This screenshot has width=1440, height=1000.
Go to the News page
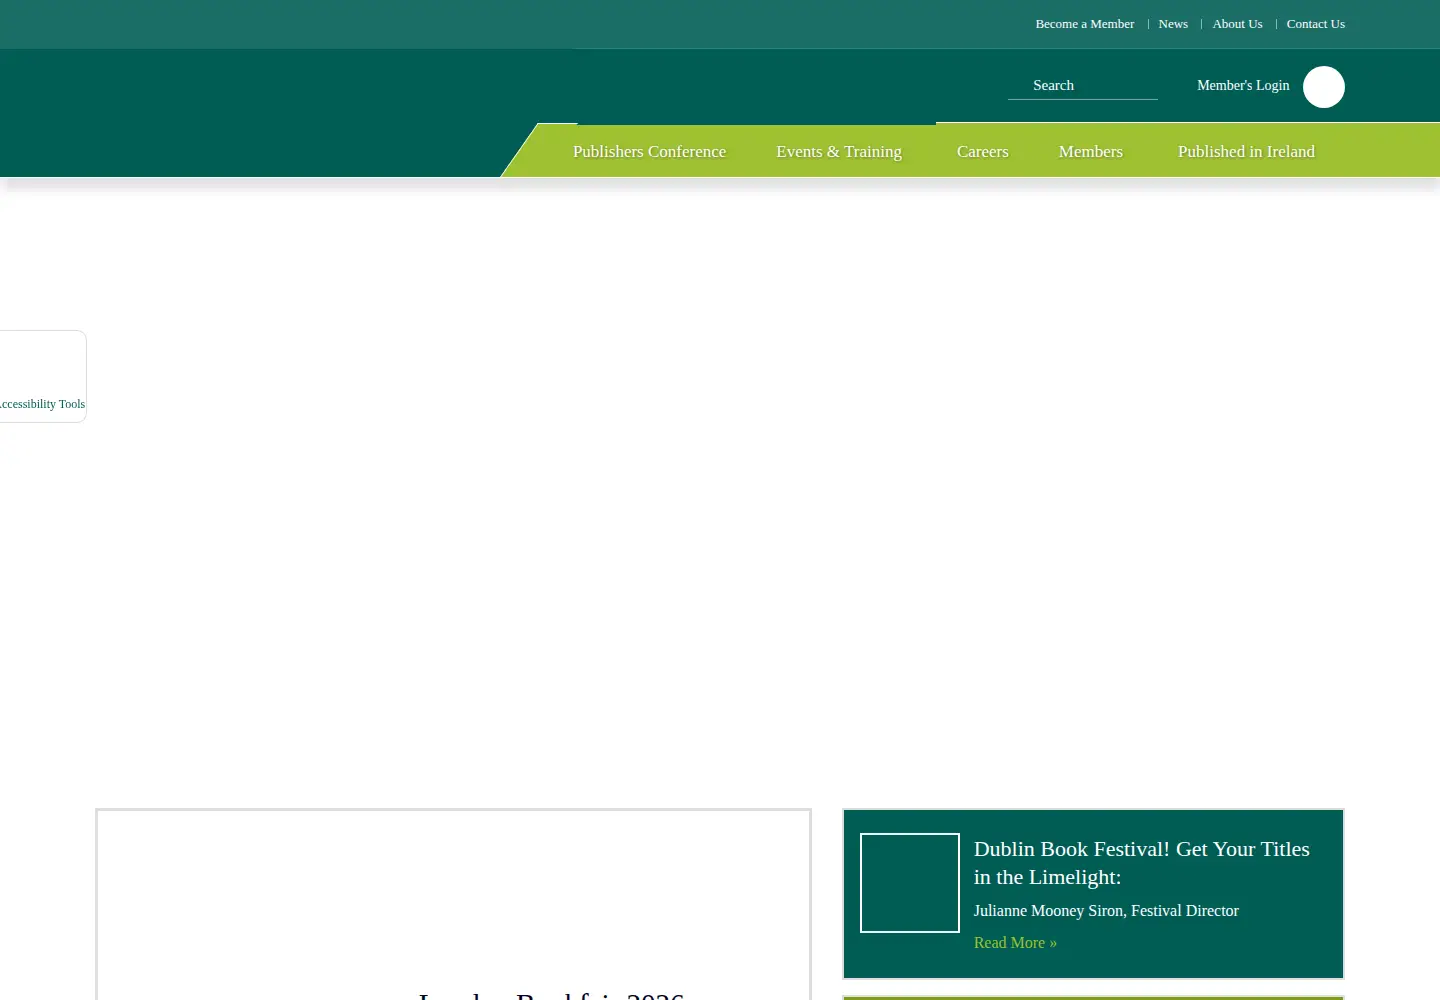coord(1173,24)
